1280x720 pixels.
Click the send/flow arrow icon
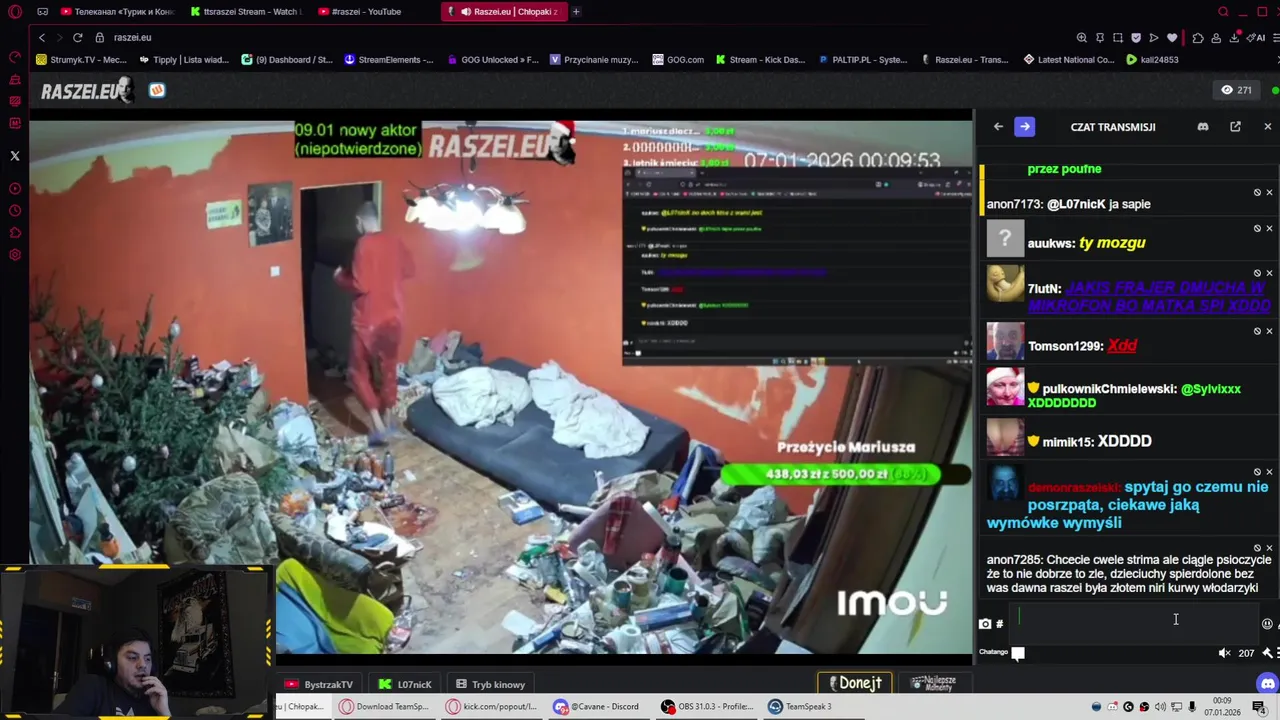tap(1154, 38)
